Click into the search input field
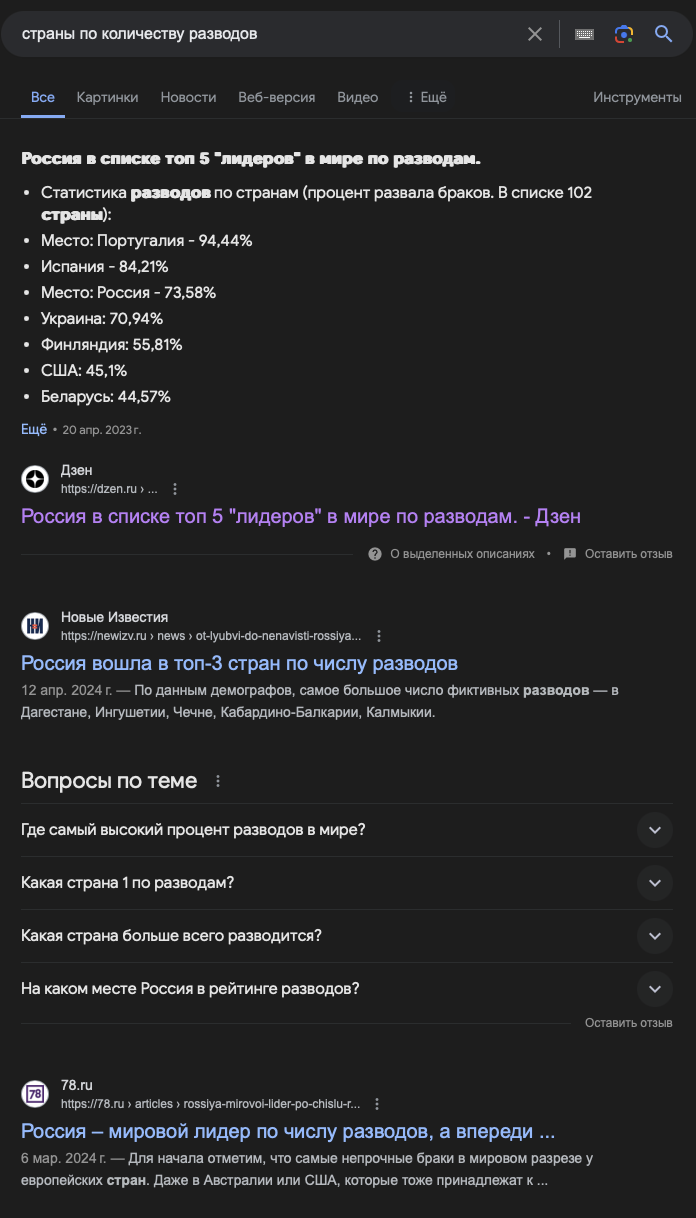Image resolution: width=696 pixels, height=1218 pixels. point(265,34)
